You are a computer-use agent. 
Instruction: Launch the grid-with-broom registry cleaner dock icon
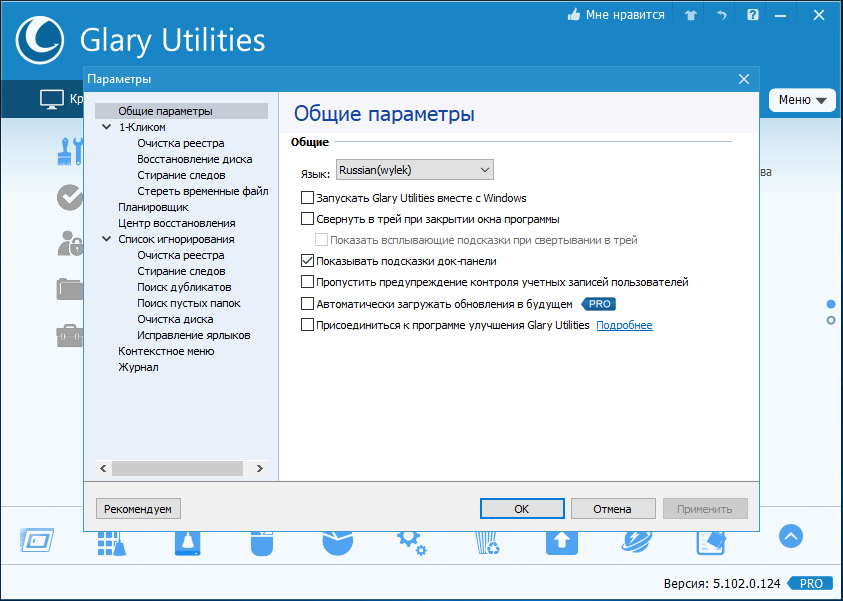(112, 543)
